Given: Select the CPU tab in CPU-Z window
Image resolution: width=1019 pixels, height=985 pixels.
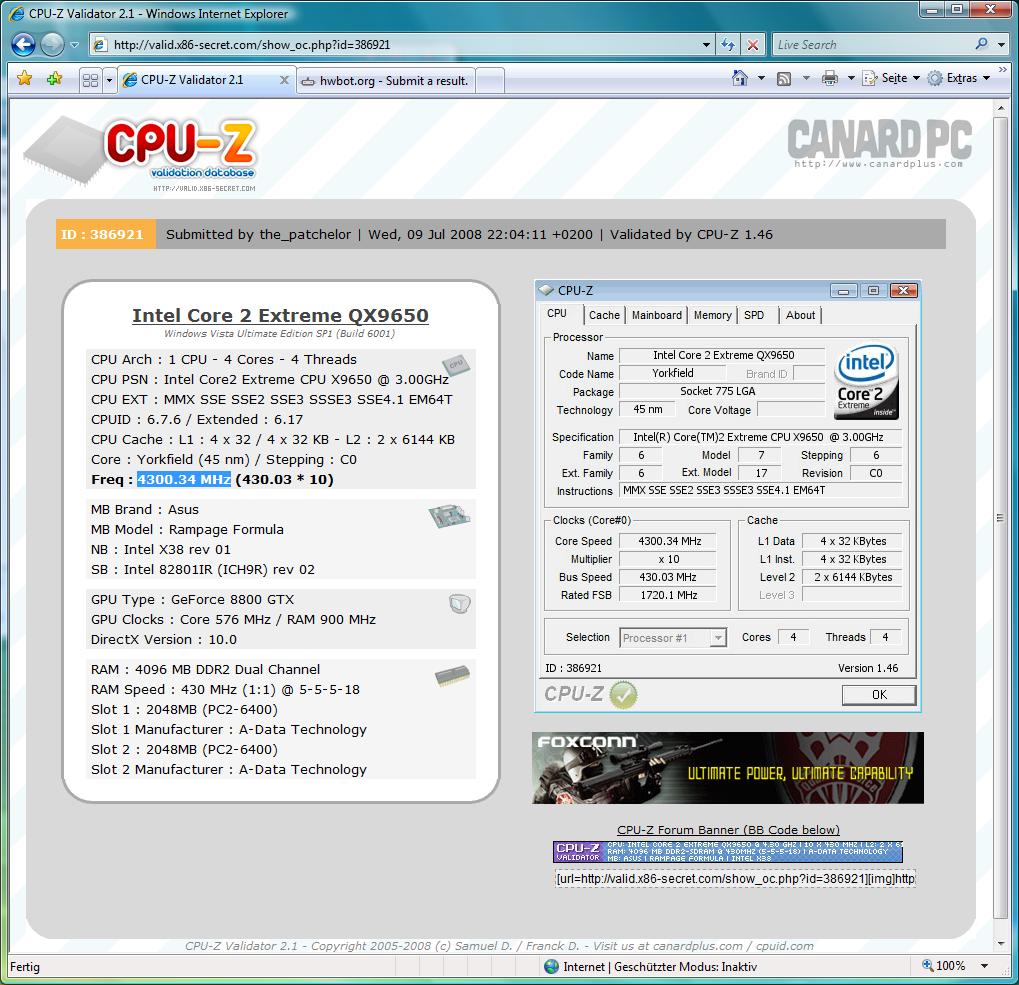Looking at the screenshot, I should (x=557, y=314).
